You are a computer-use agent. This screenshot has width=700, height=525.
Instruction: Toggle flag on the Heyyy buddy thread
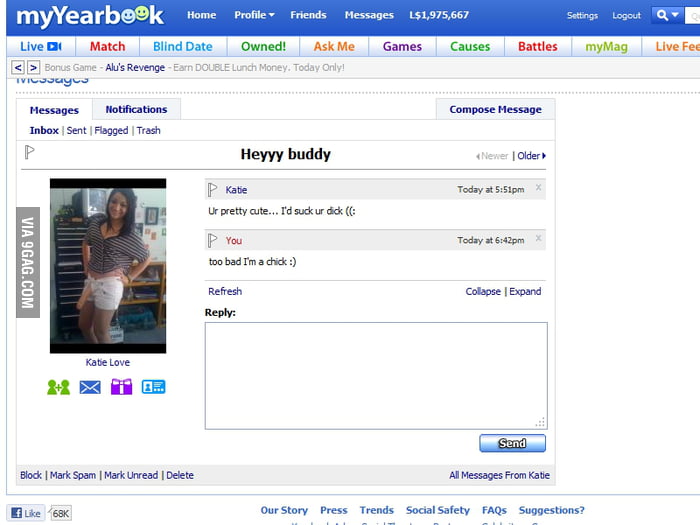[30, 153]
